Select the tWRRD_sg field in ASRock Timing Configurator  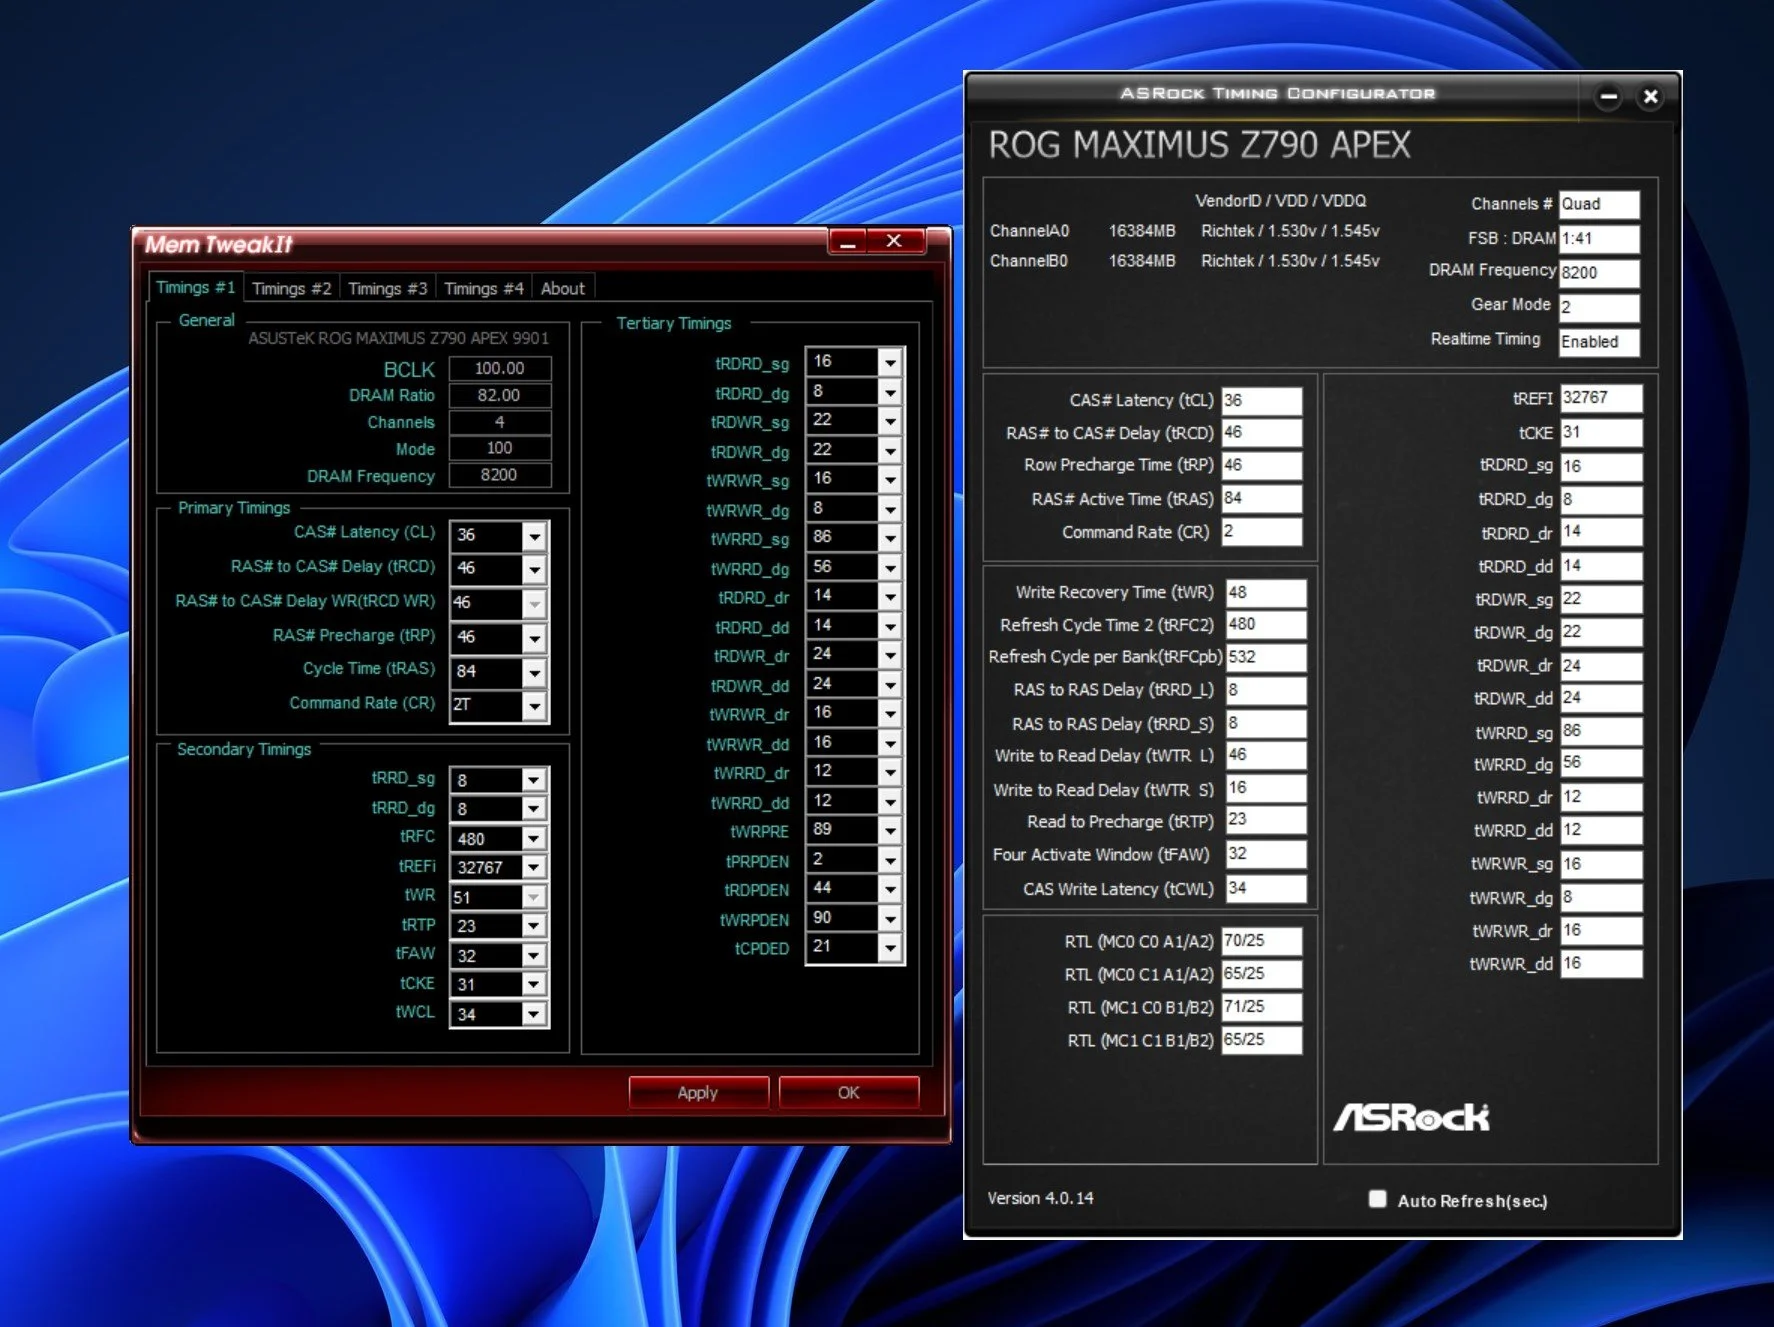tap(1601, 731)
